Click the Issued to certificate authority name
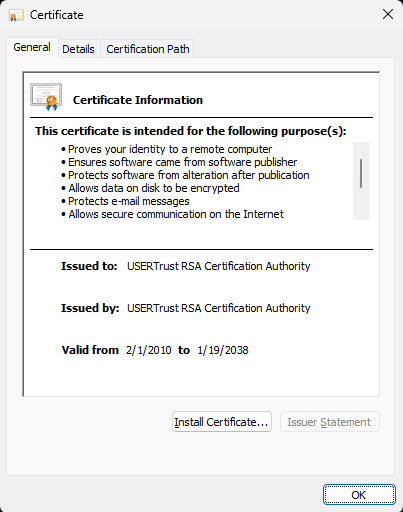 (219, 266)
